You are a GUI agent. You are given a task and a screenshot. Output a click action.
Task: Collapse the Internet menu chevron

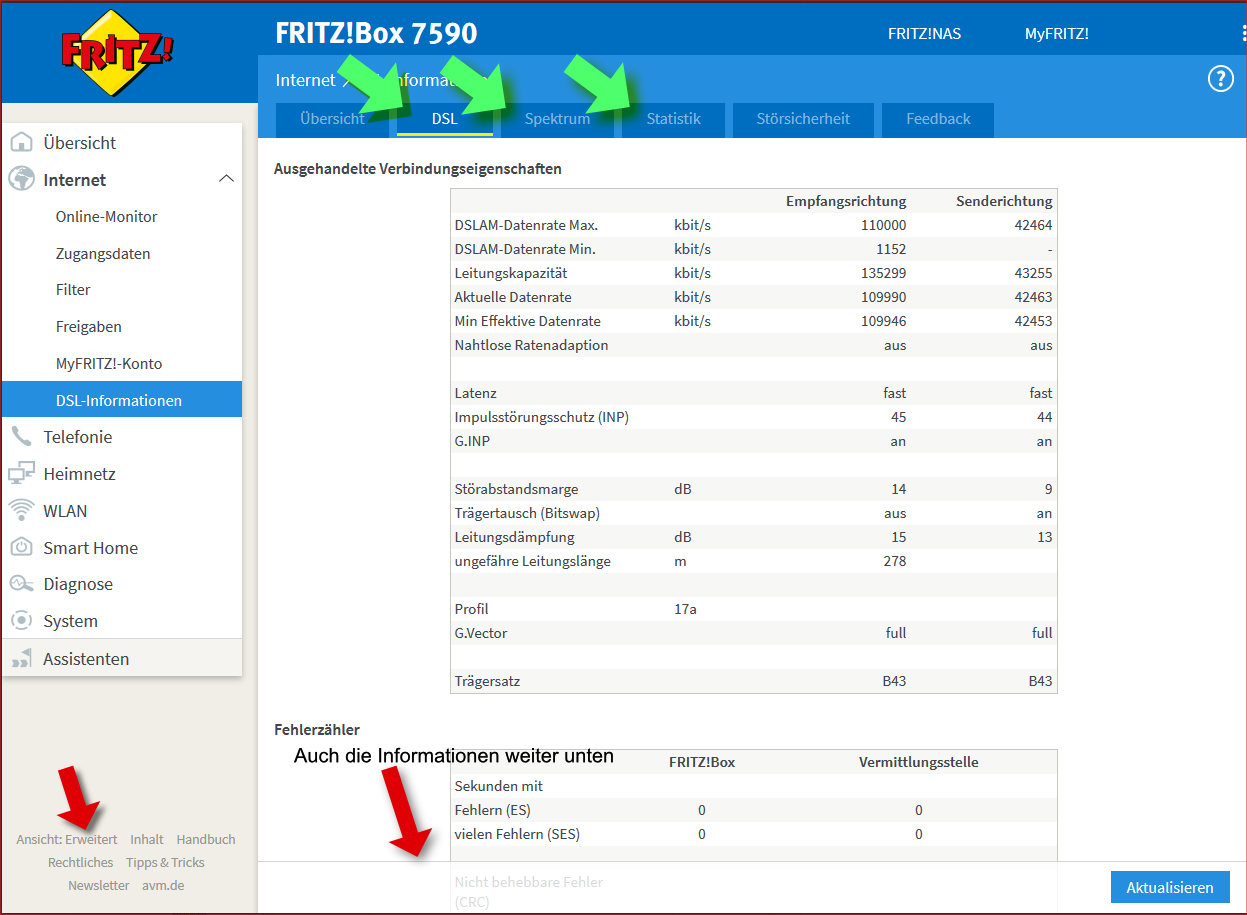[226, 179]
